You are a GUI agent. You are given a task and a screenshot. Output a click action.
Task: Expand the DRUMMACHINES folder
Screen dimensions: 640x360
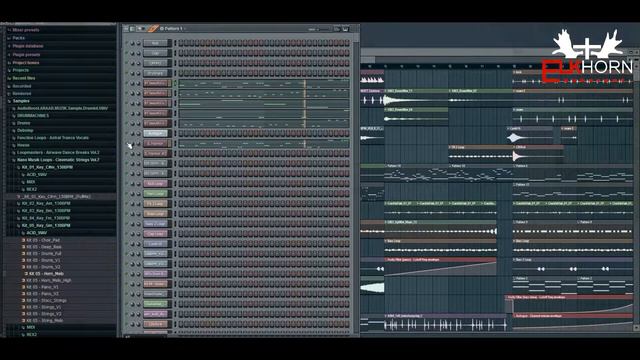click(x=13, y=116)
